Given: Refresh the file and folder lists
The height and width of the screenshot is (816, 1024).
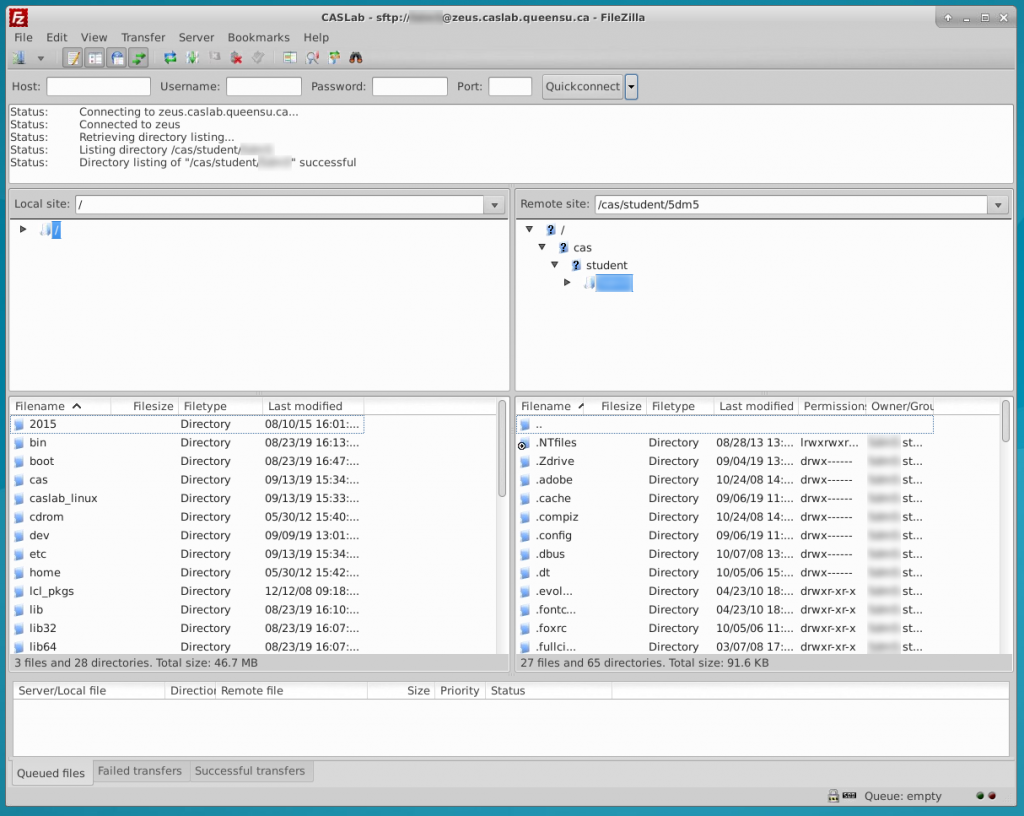Looking at the screenshot, I should (170, 58).
